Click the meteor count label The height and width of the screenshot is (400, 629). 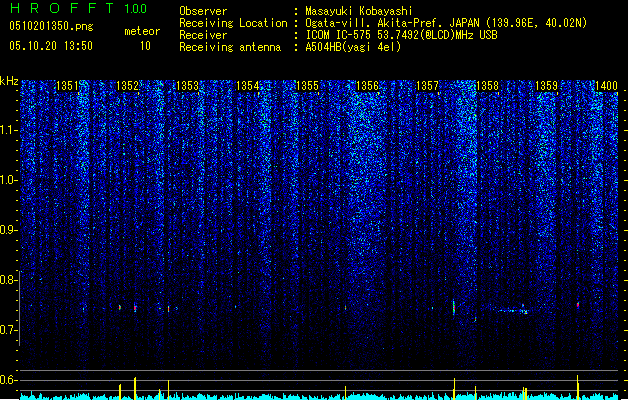[142, 31]
